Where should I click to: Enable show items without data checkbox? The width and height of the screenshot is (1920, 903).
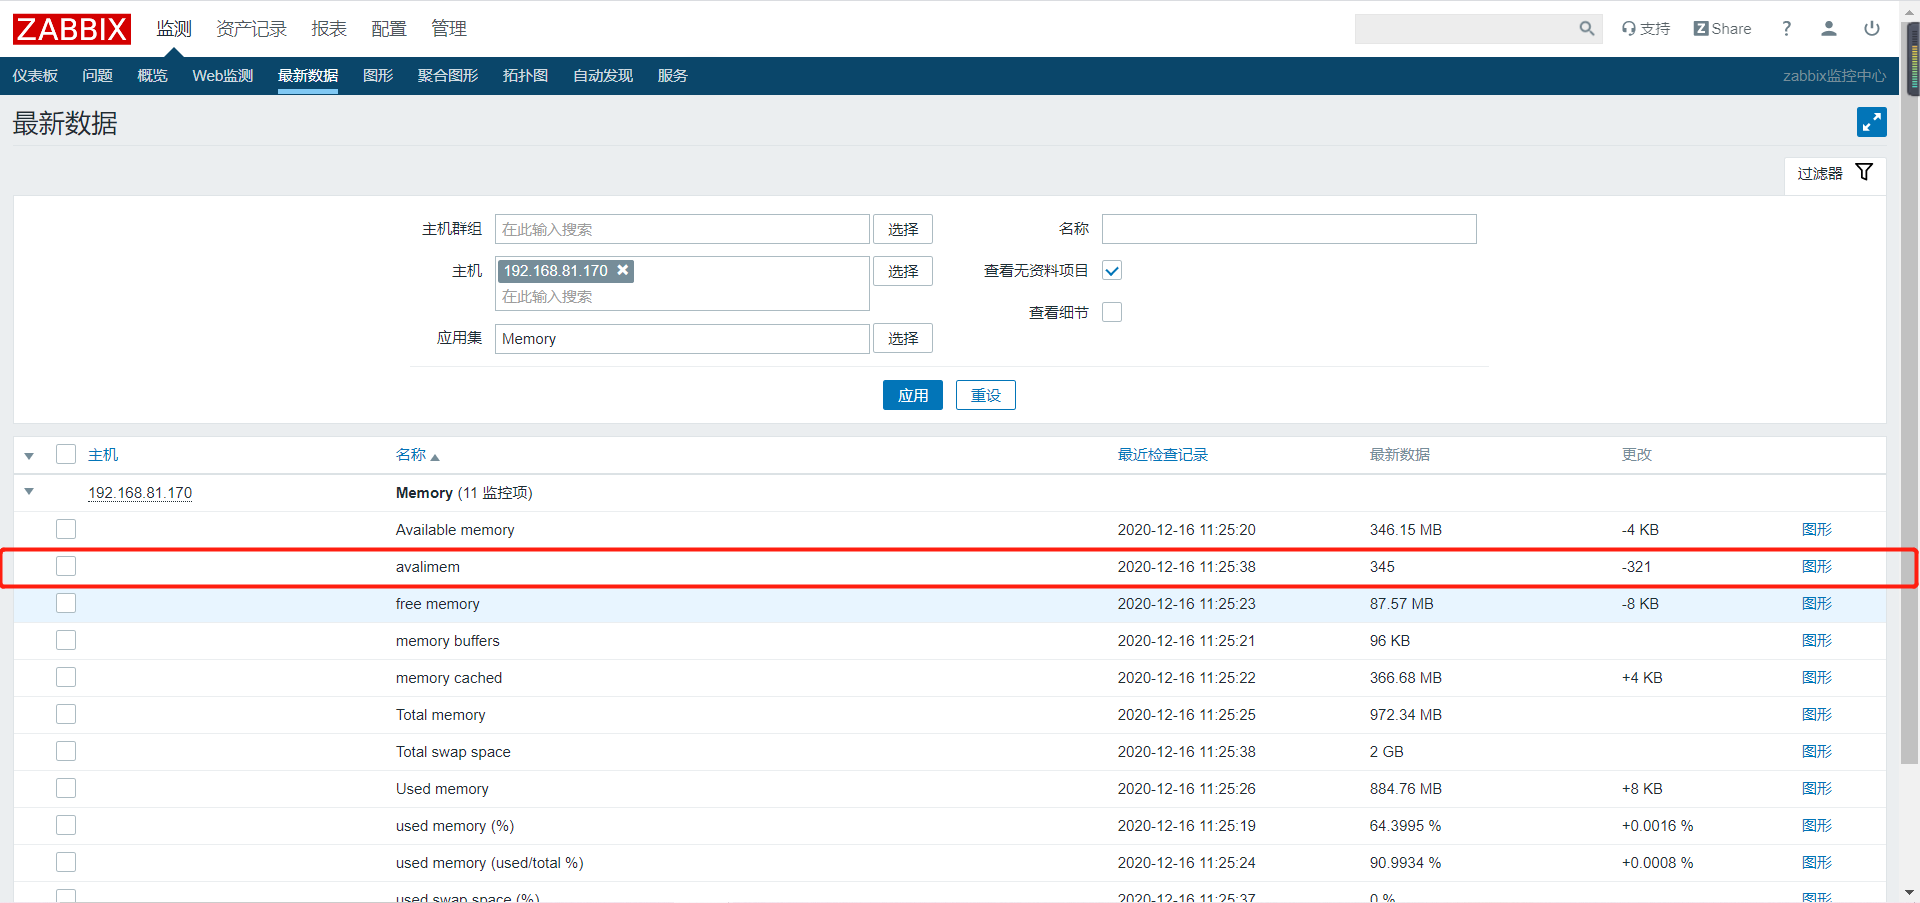click(x=1112, y=270)
